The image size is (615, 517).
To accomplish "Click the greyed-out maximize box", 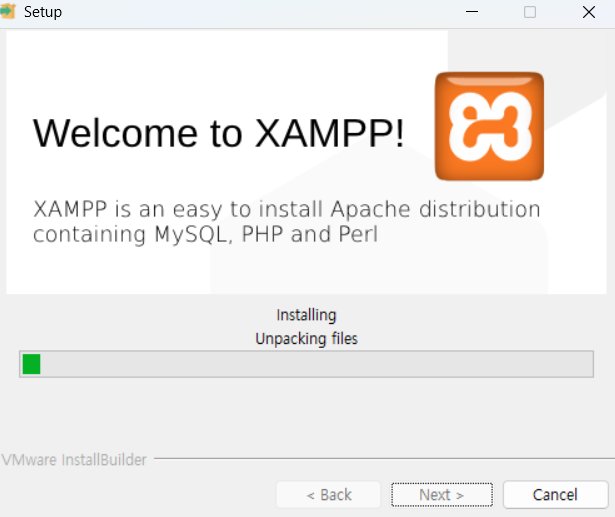I will tap(530, 12).
